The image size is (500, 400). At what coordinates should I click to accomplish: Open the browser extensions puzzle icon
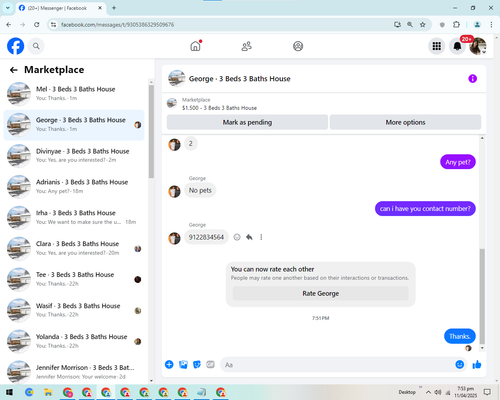tap(456, 25)
